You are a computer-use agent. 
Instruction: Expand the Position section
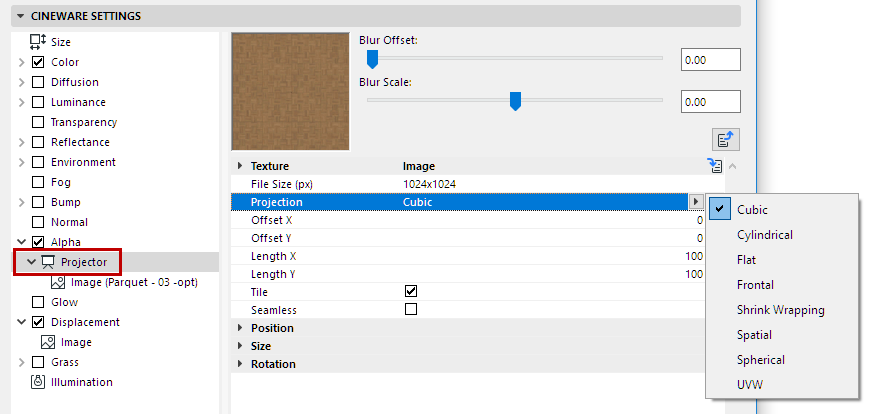[240, 328]
